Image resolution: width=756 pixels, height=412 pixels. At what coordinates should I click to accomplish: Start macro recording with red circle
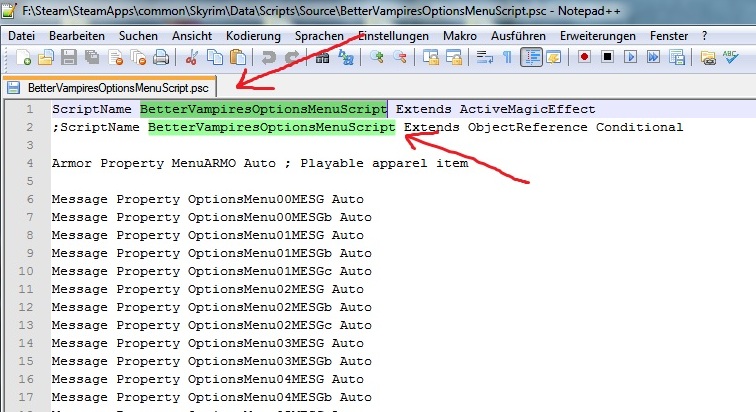click(x=585, y=58)
